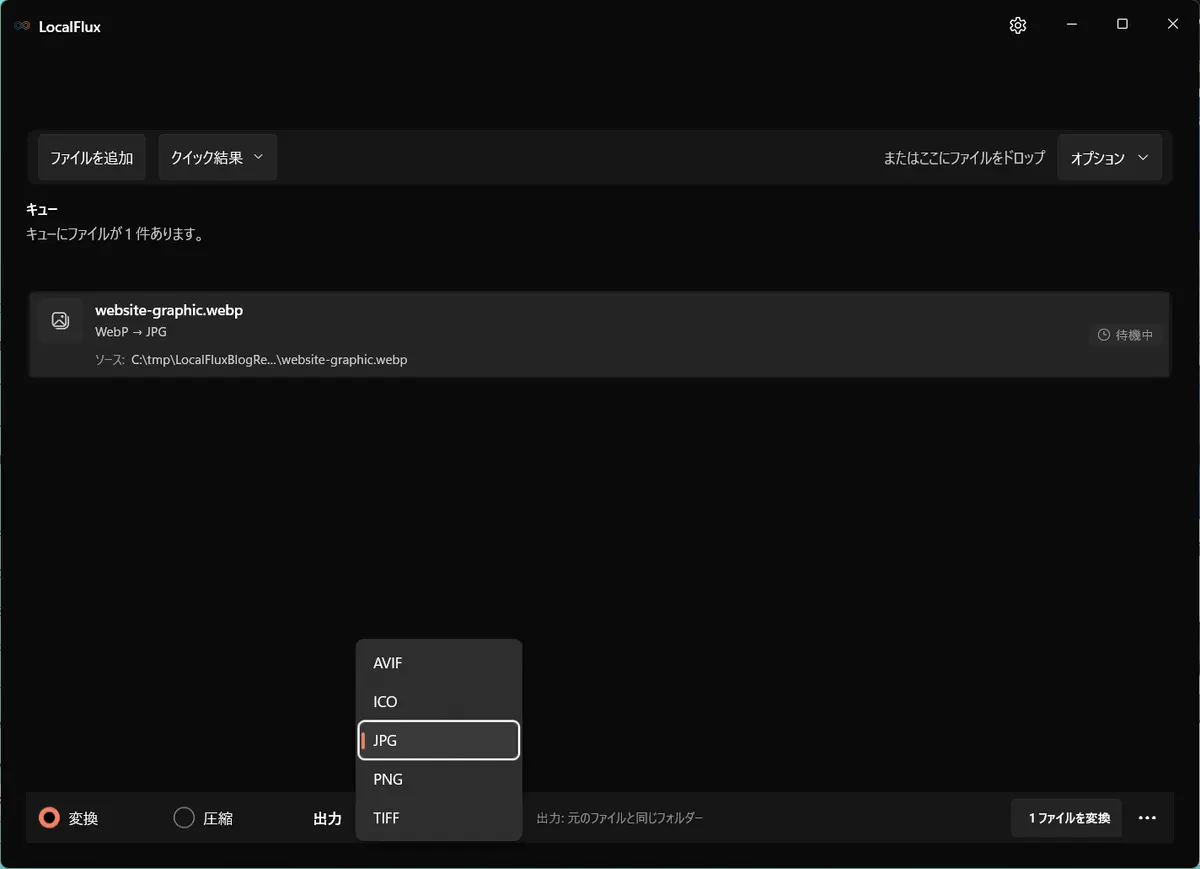
Task: Minimize the LocalFlux window
Action: click(x=1072, y=25)
